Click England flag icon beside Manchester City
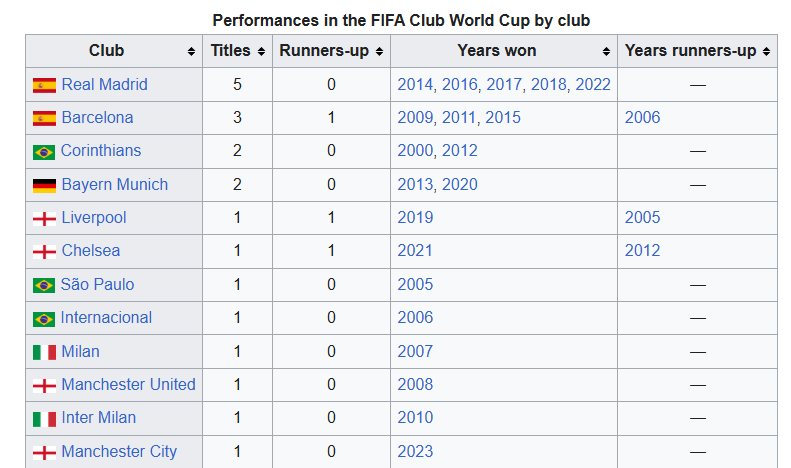The image size is (791, 468). click(x=44, y=452)
